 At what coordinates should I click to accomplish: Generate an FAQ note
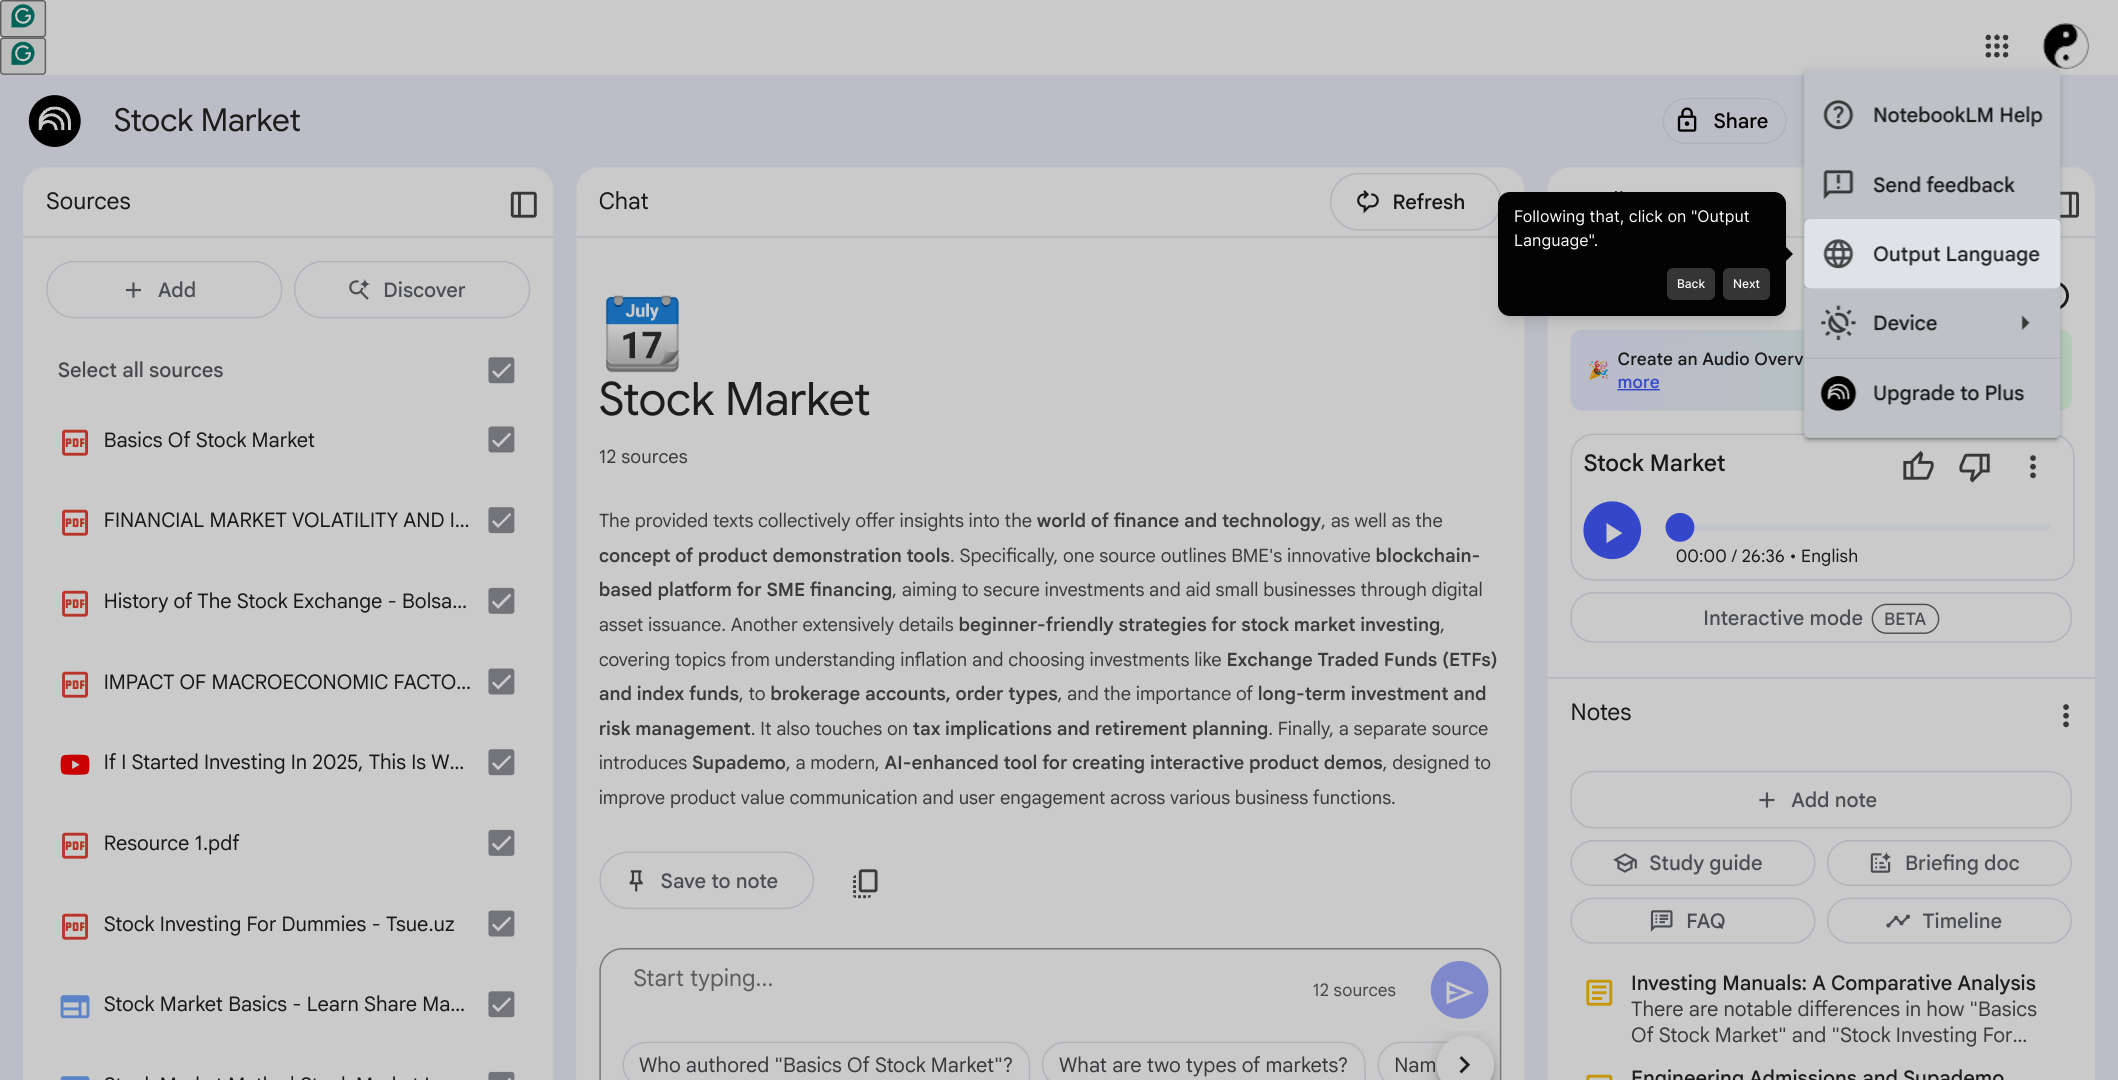(1692, 921)
